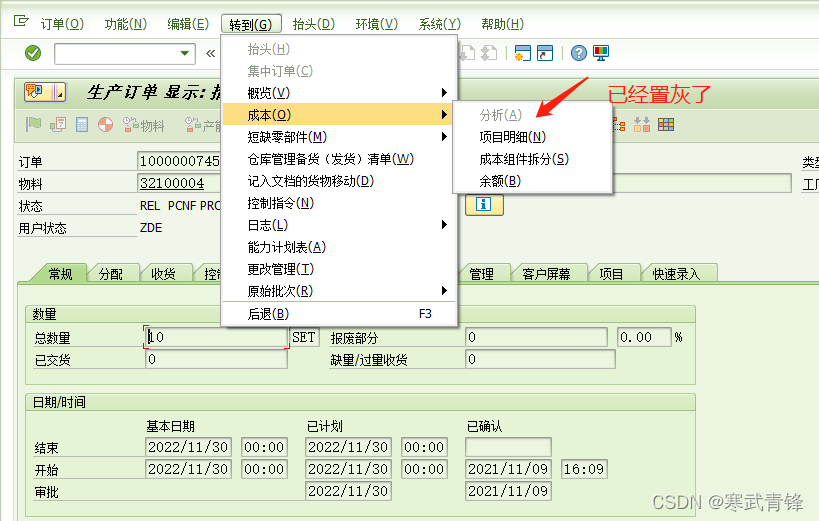819x521 pixels.
Task: Click the 审批 planned date field
Action: click(348, 491)
